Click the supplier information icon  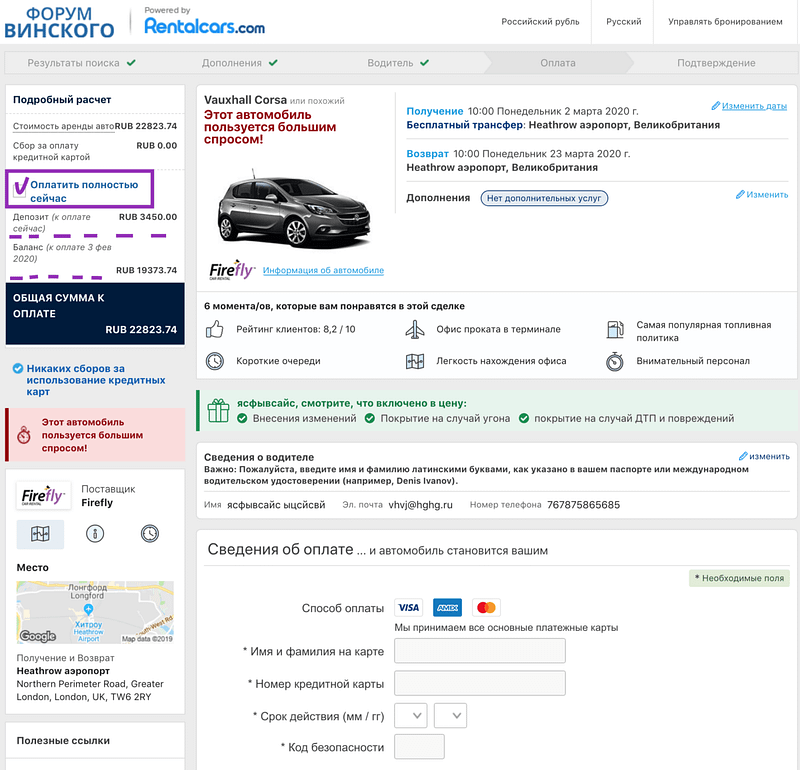click(95, 535)
